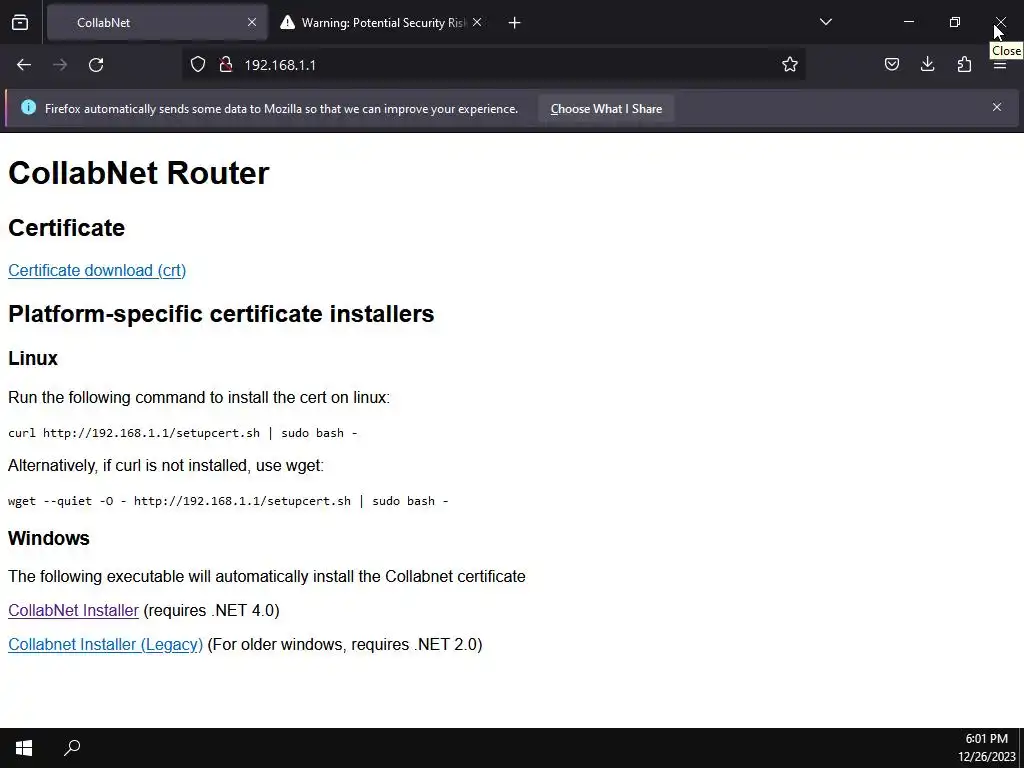This screenshot has height=768, width=1024.
Task: Open a new tab with plus icon
Action: [x=515, y=23]
